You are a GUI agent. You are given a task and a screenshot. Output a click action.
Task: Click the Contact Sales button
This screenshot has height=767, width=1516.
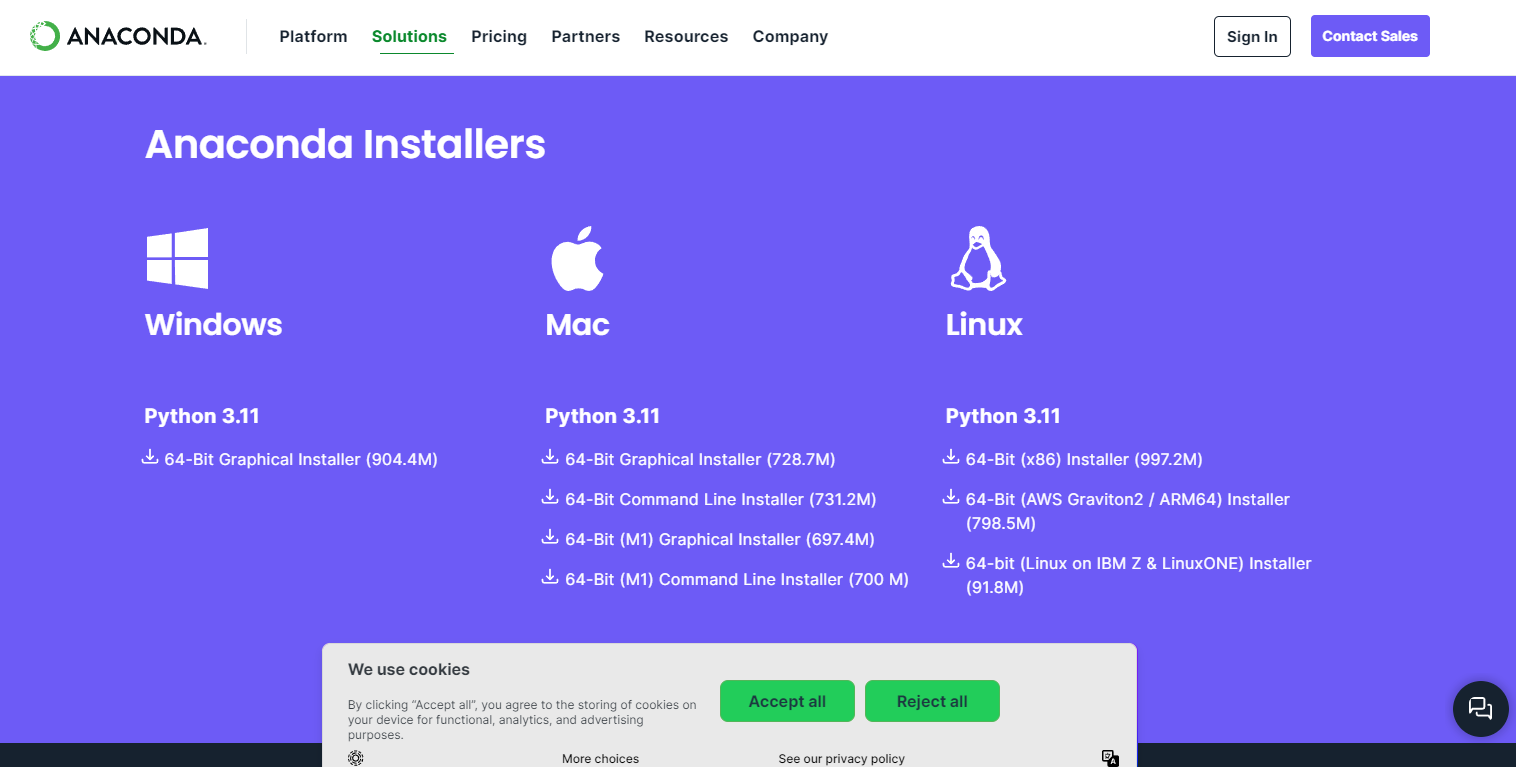coord(1370,36)
